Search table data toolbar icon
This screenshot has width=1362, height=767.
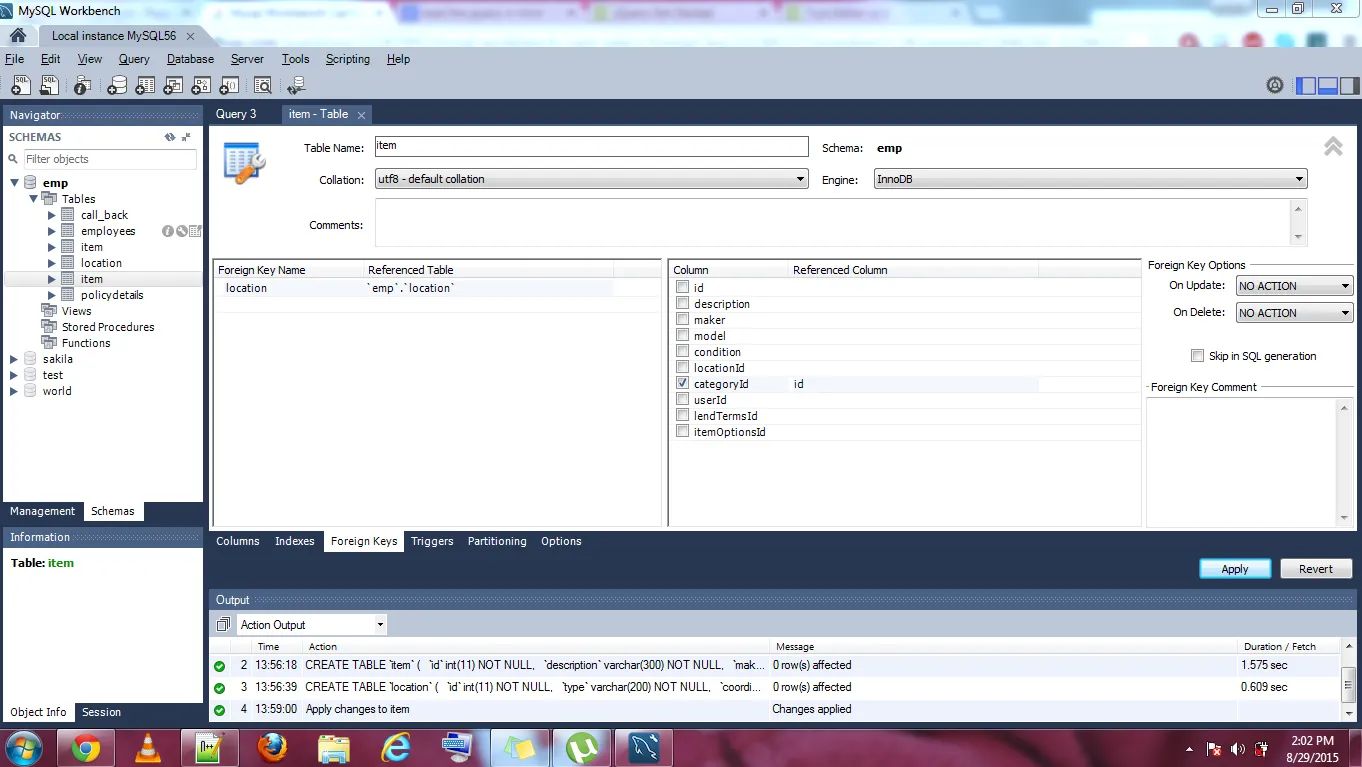coord(263,85)
